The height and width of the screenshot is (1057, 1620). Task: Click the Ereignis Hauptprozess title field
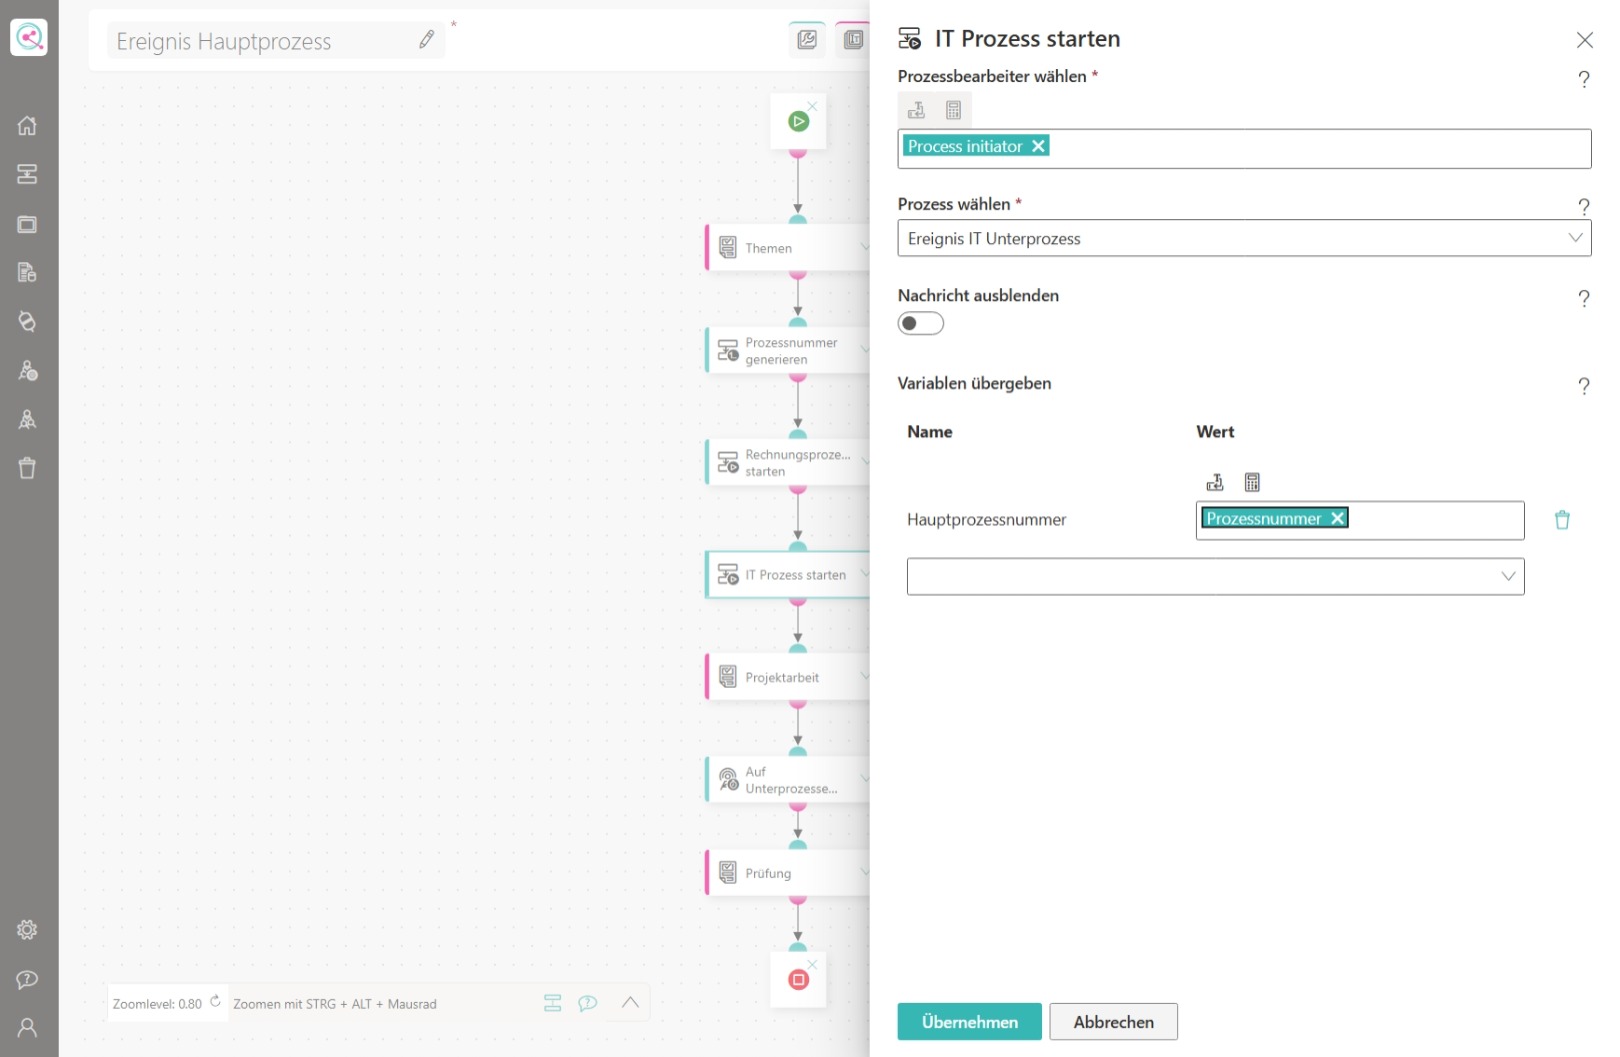point(276,41)
